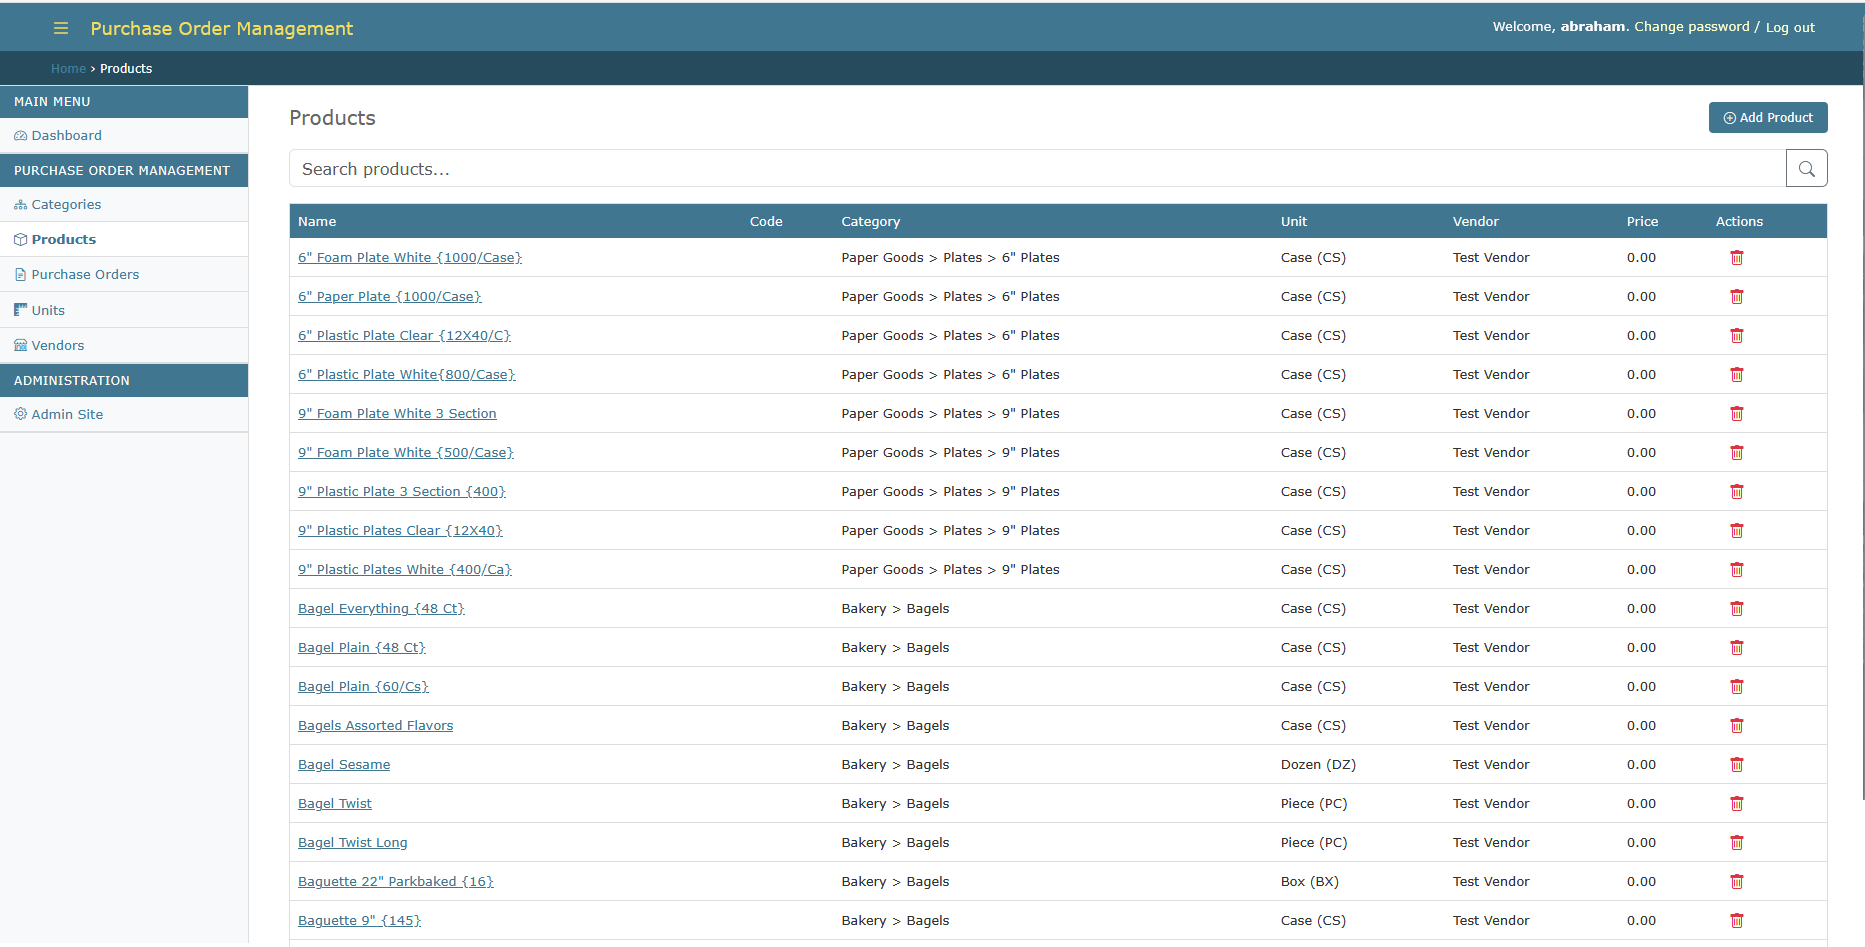Go to Categories in the sidebar
The height and width of the screenshot is (947, 1865).
point(66,205)
